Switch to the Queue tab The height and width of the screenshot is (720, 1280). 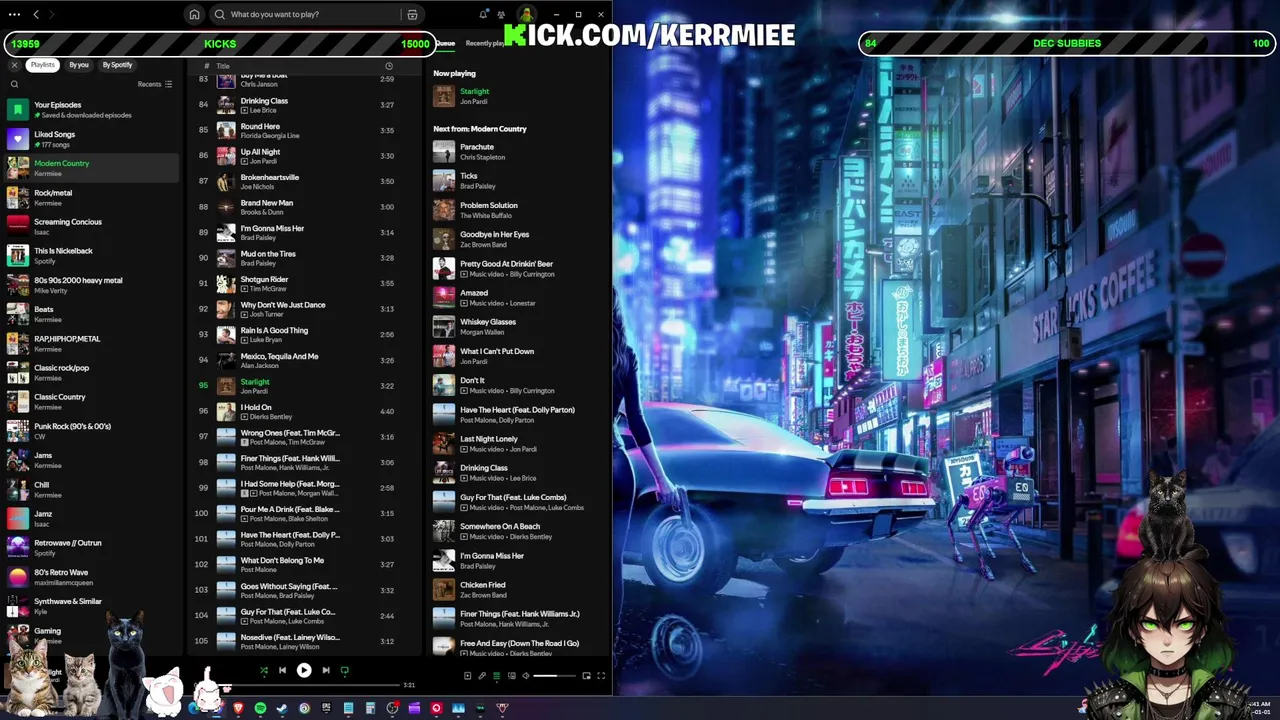pyautogui.click(x=445, y=43)
